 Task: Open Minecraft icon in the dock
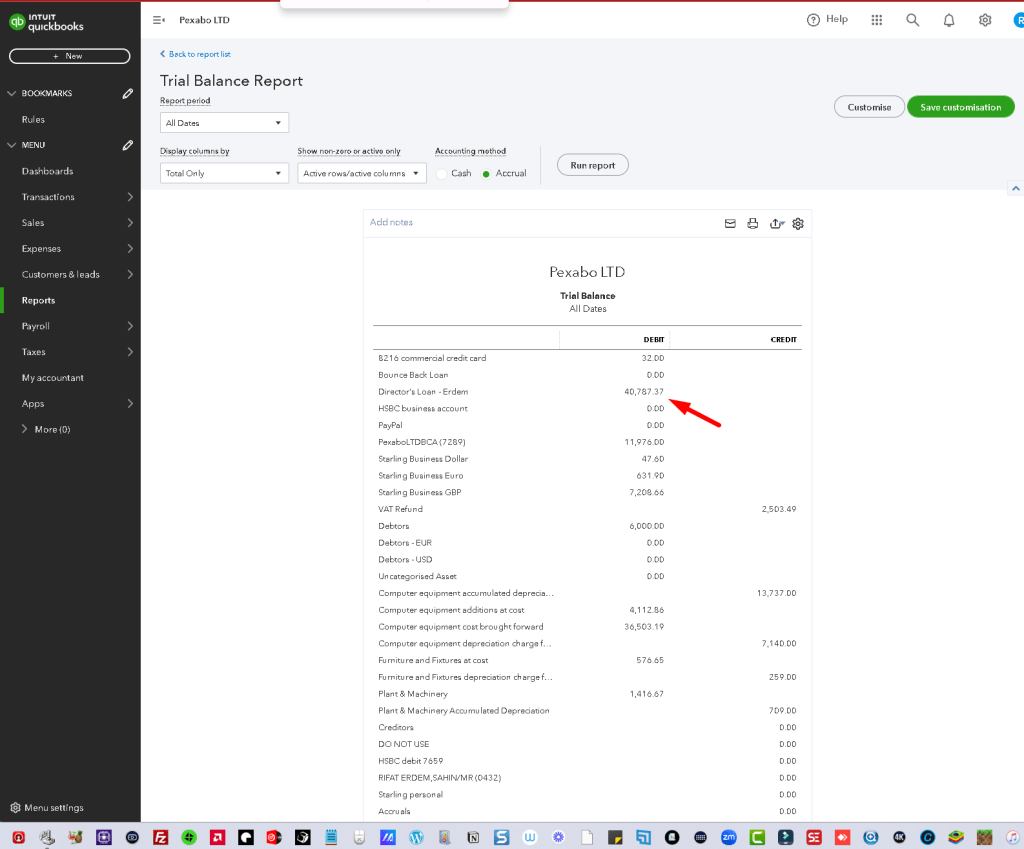click(x=984, y=837)
